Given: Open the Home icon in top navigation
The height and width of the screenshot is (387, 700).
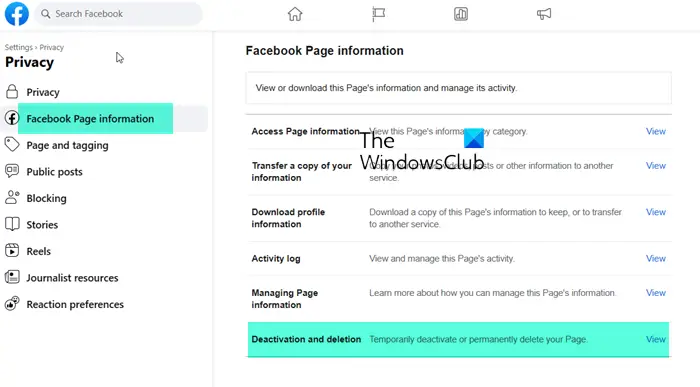Looking at the screenshot, I should point(295,14).
